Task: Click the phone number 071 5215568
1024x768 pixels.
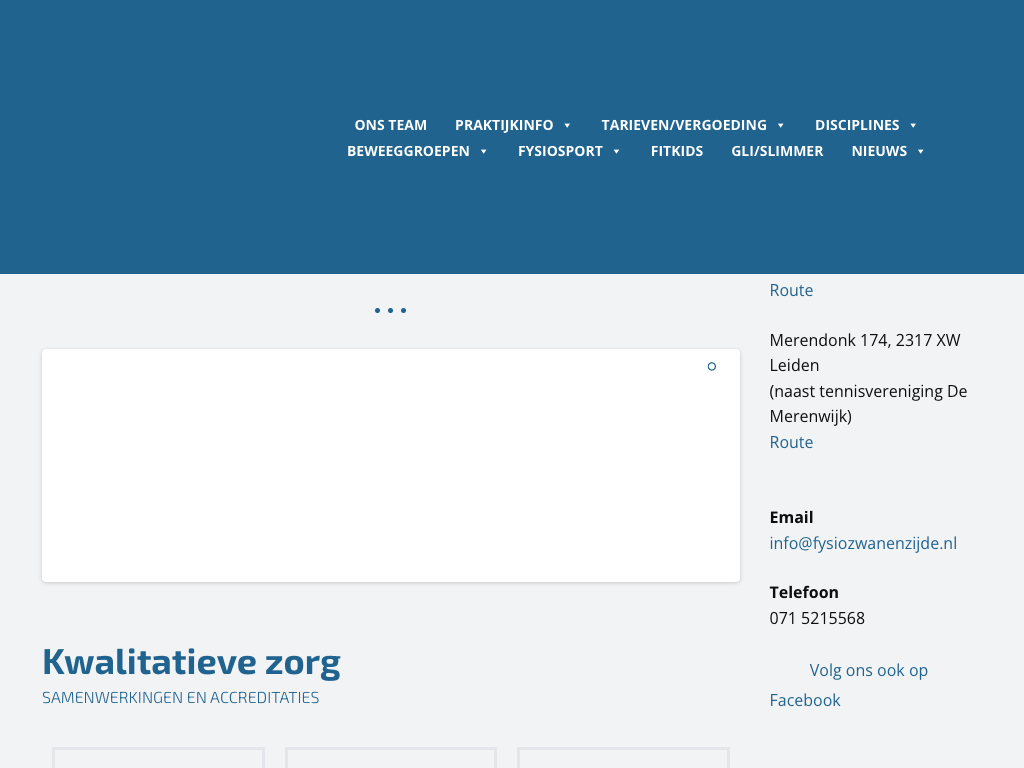Action: point(817,618)
